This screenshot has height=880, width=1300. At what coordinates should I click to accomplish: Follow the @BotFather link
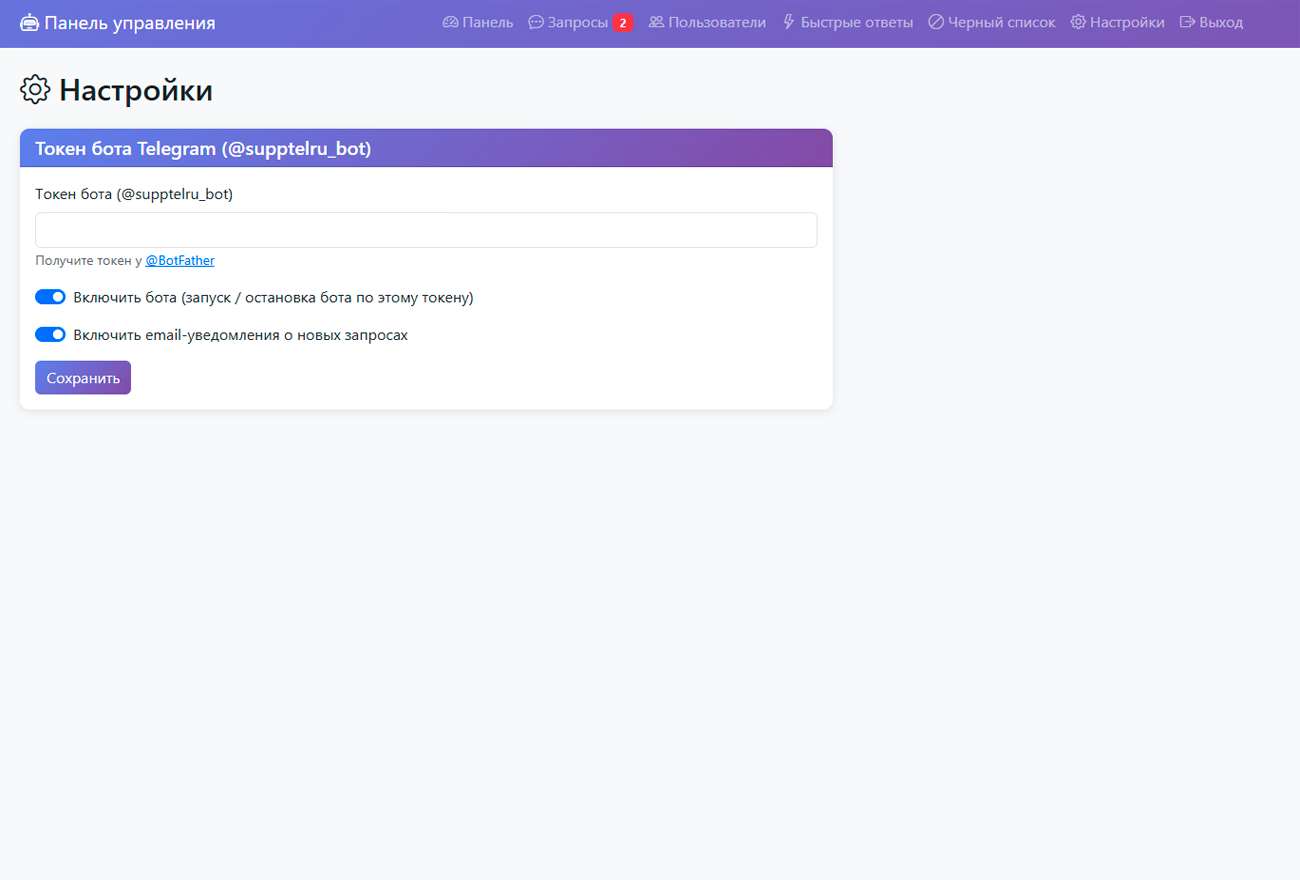[x=180, y=261]
